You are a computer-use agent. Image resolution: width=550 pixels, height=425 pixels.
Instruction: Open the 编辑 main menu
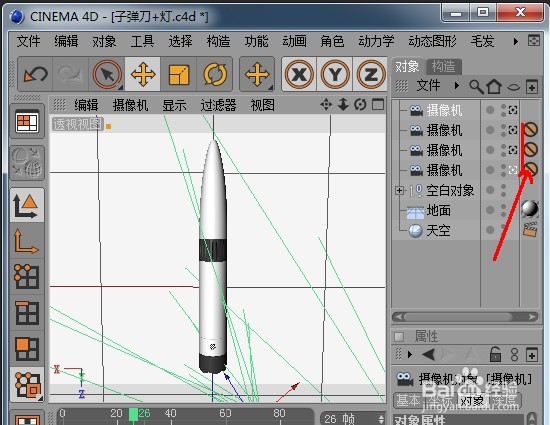point(66,41)
